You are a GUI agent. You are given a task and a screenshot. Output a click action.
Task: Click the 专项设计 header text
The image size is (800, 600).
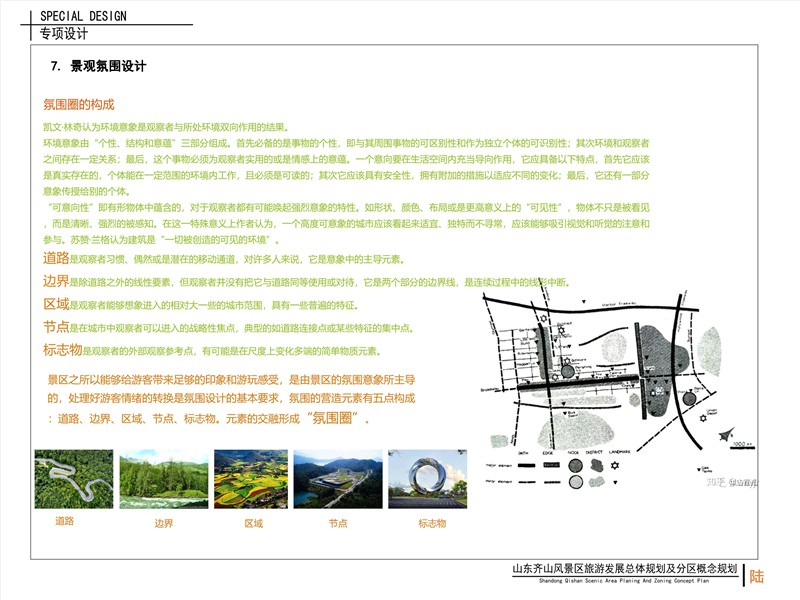tap(64, 34)
